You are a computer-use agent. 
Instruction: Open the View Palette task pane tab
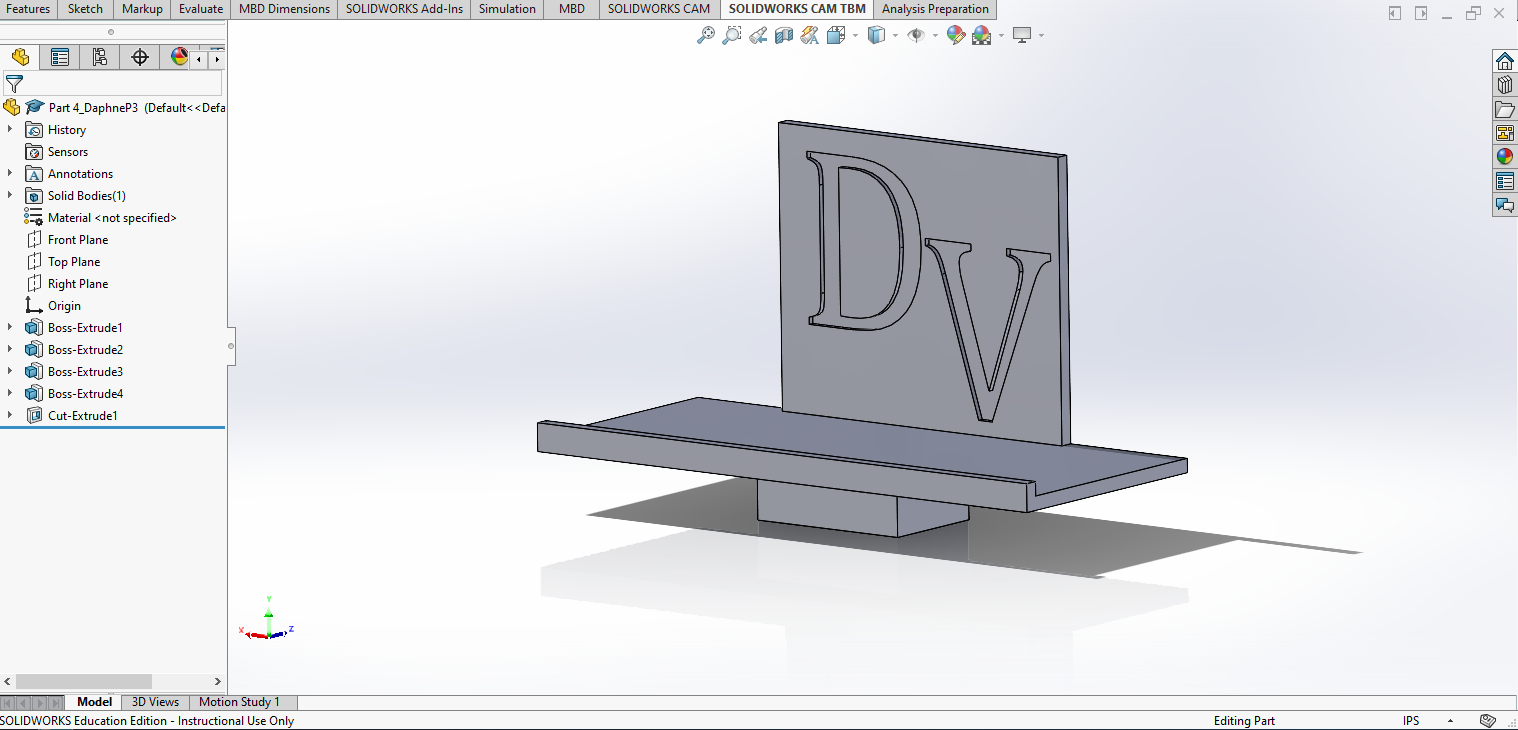(x=1504, y=134)
